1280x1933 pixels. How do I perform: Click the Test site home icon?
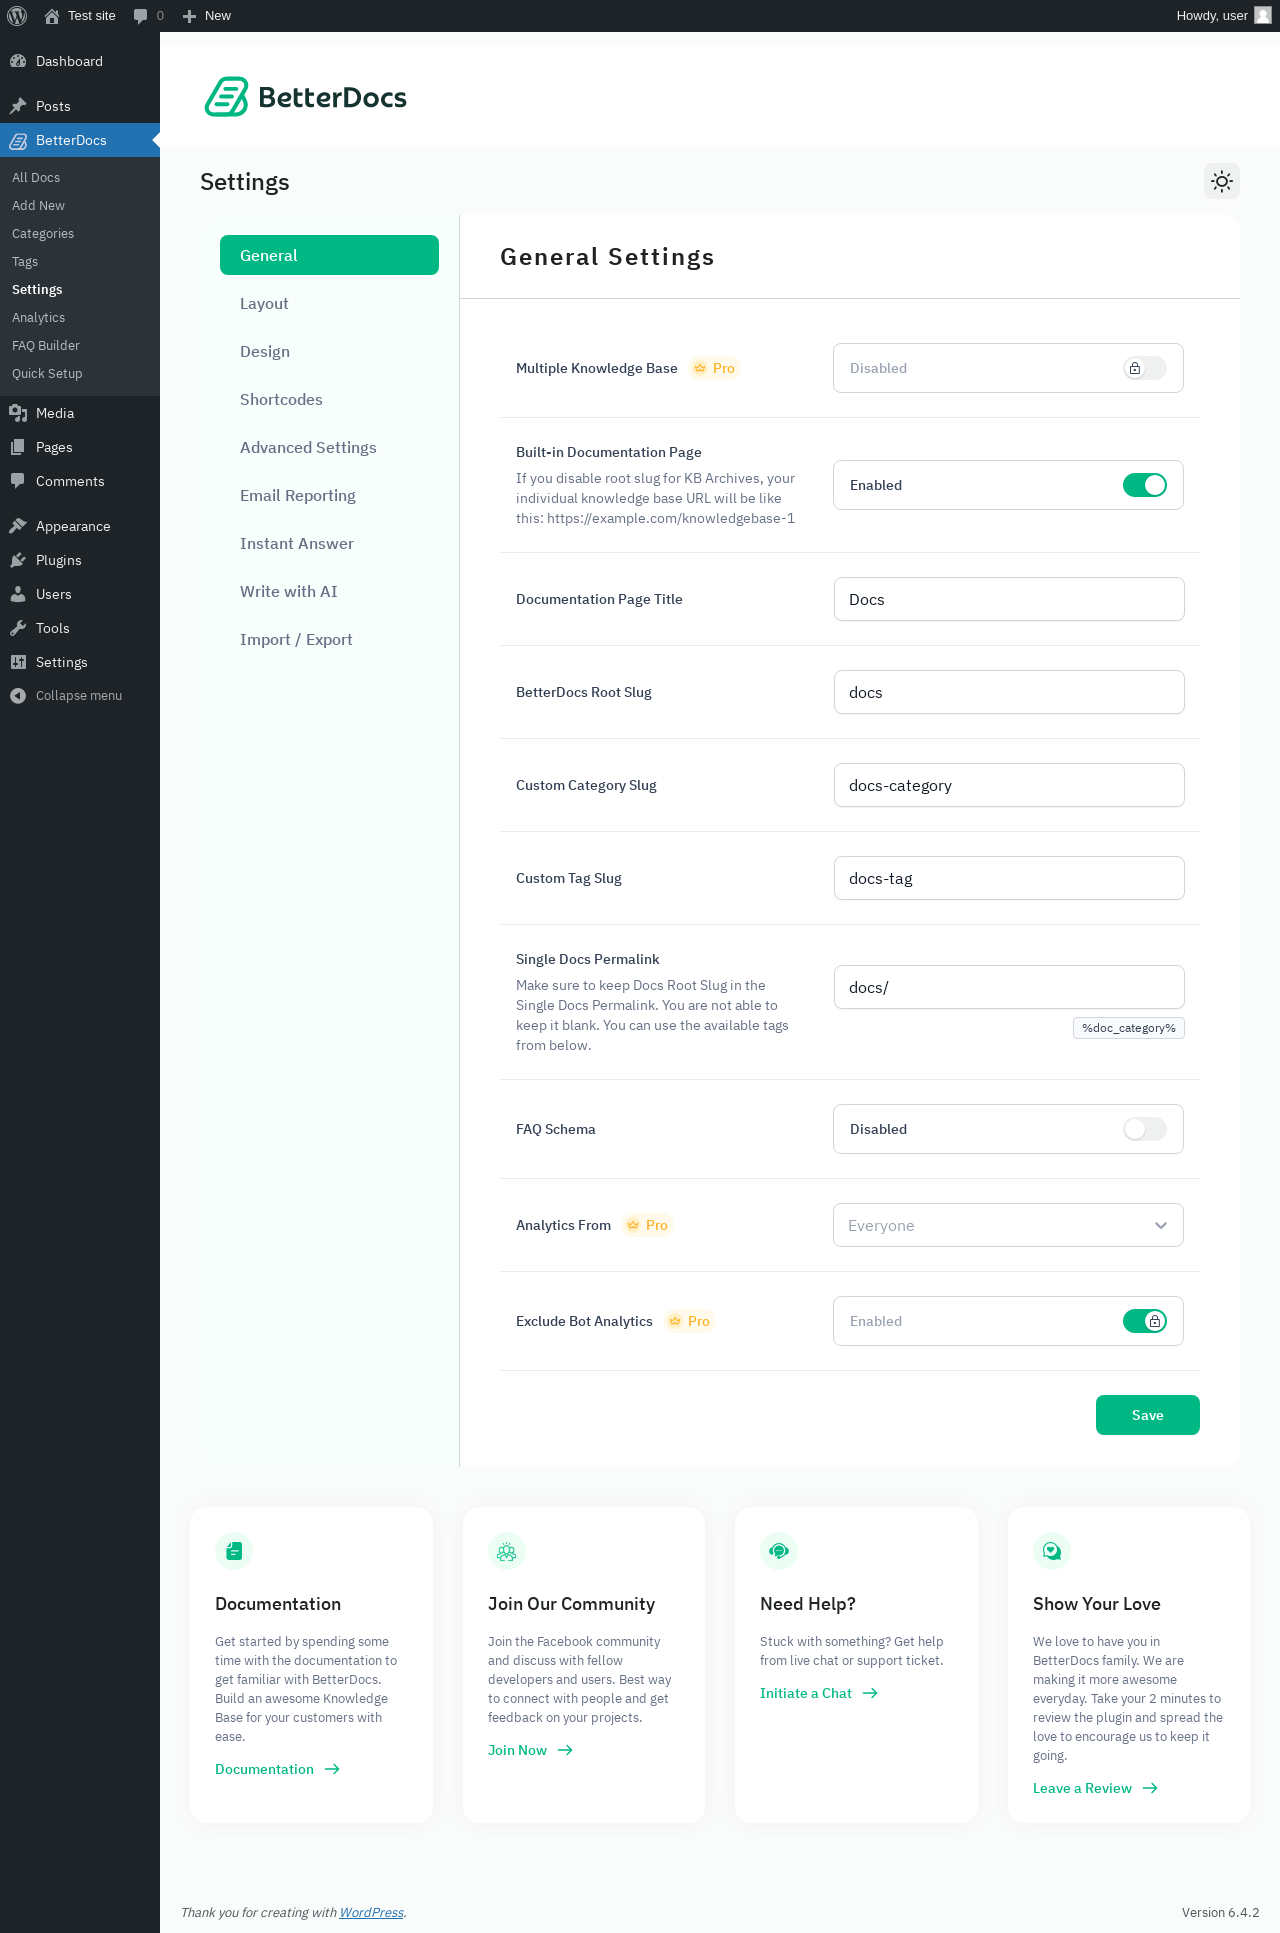(x=52, y=16)
